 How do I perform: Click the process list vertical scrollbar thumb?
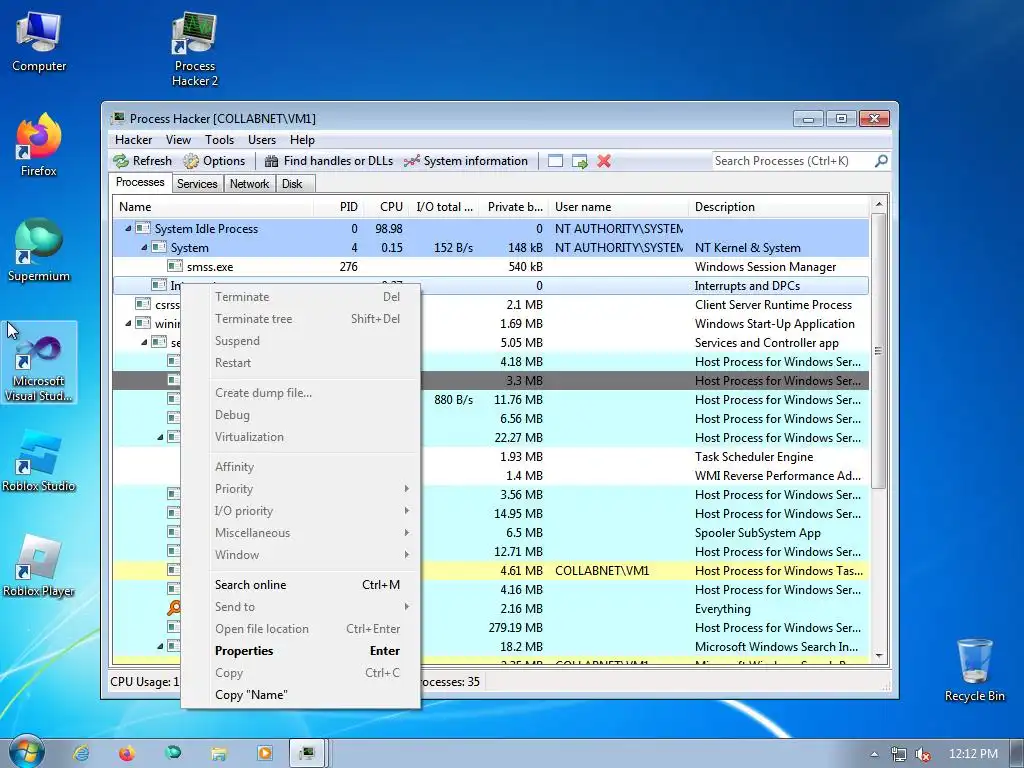point(878,351)
